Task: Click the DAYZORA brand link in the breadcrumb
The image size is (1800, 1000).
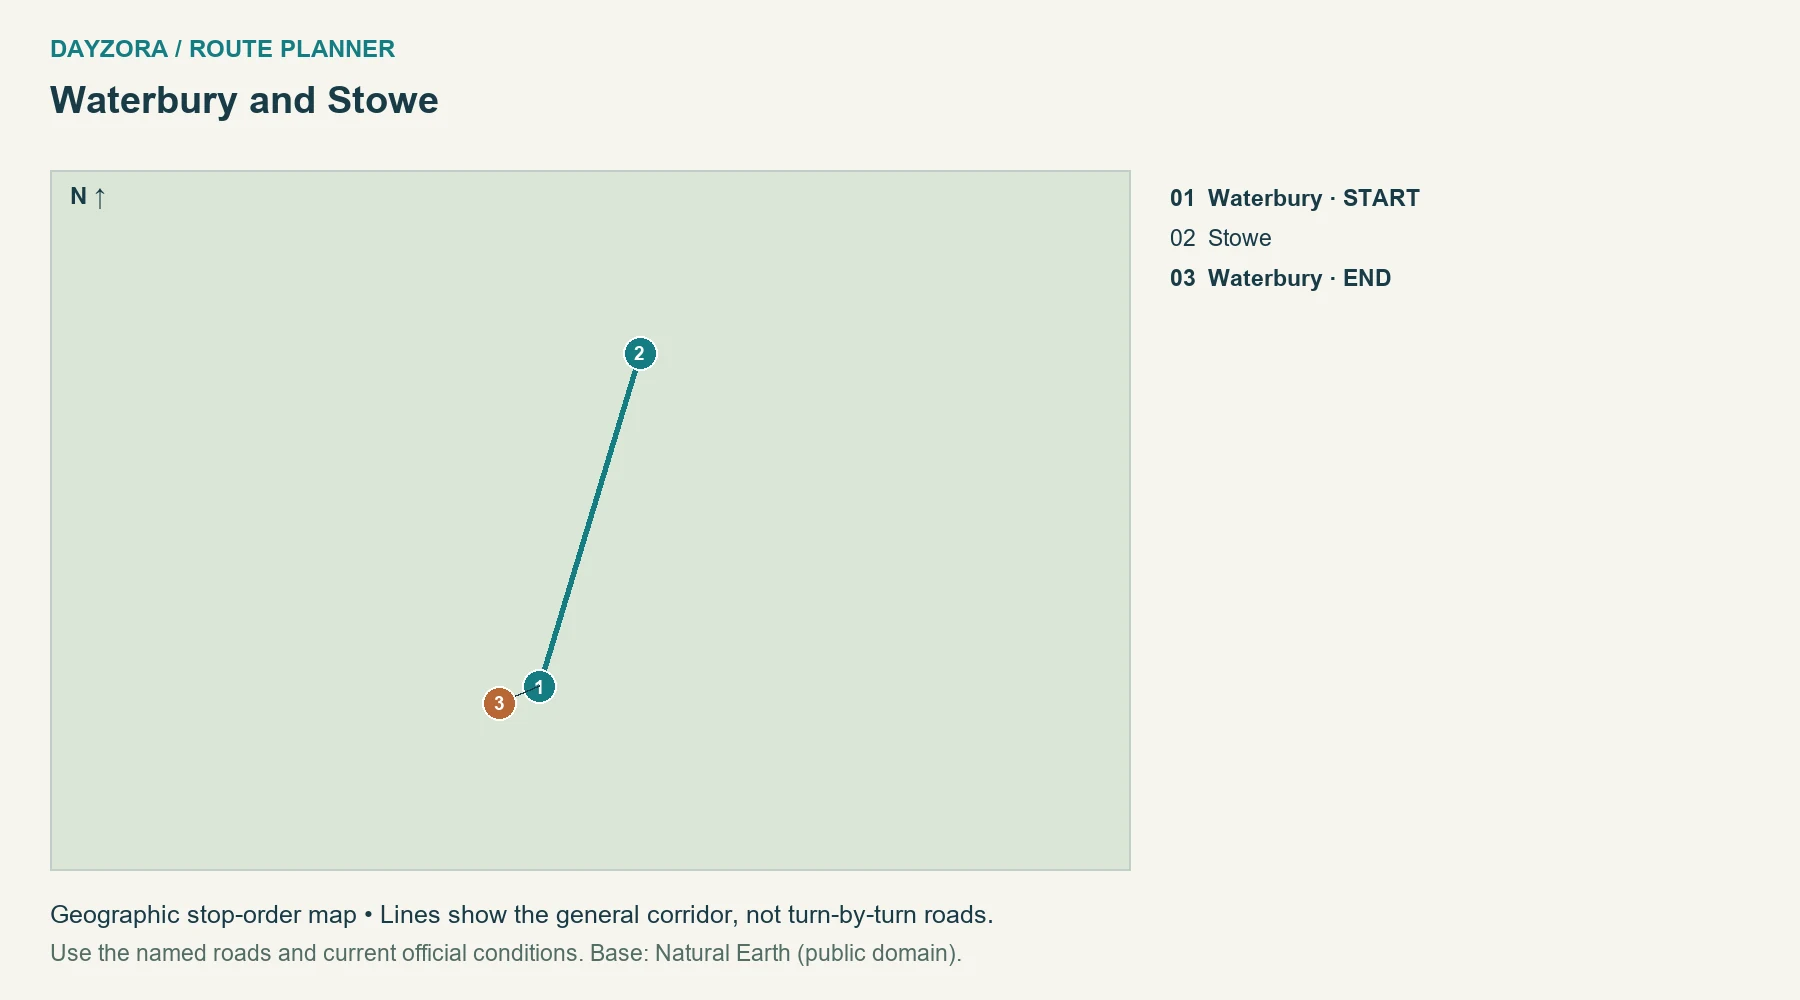Action: [109, 49]
